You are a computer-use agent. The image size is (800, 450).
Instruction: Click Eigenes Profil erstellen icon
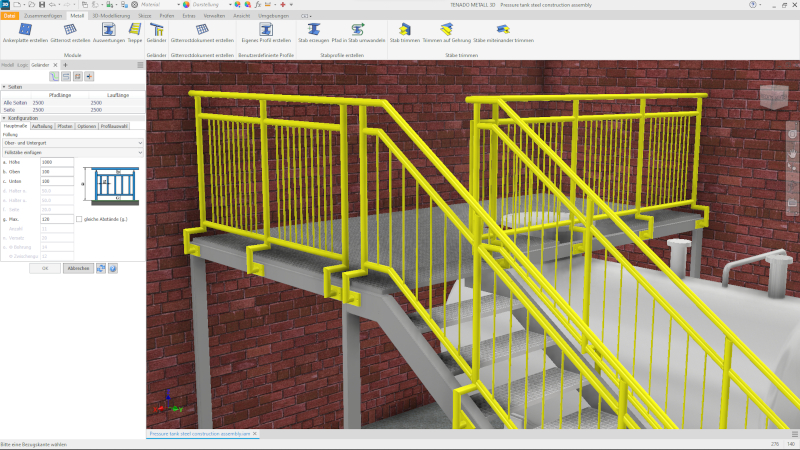pos(267,30)
